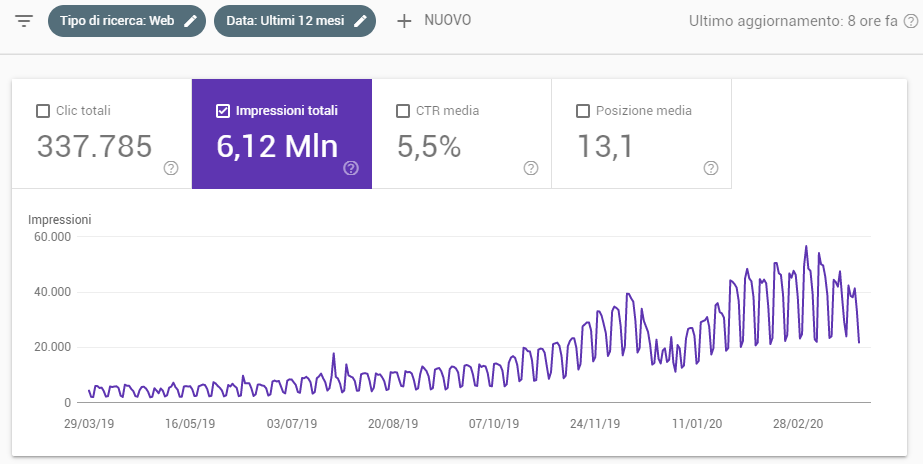Click the 20/08/19 date label
This screenshot has height=464, width=923.
(x=393, y=424)
